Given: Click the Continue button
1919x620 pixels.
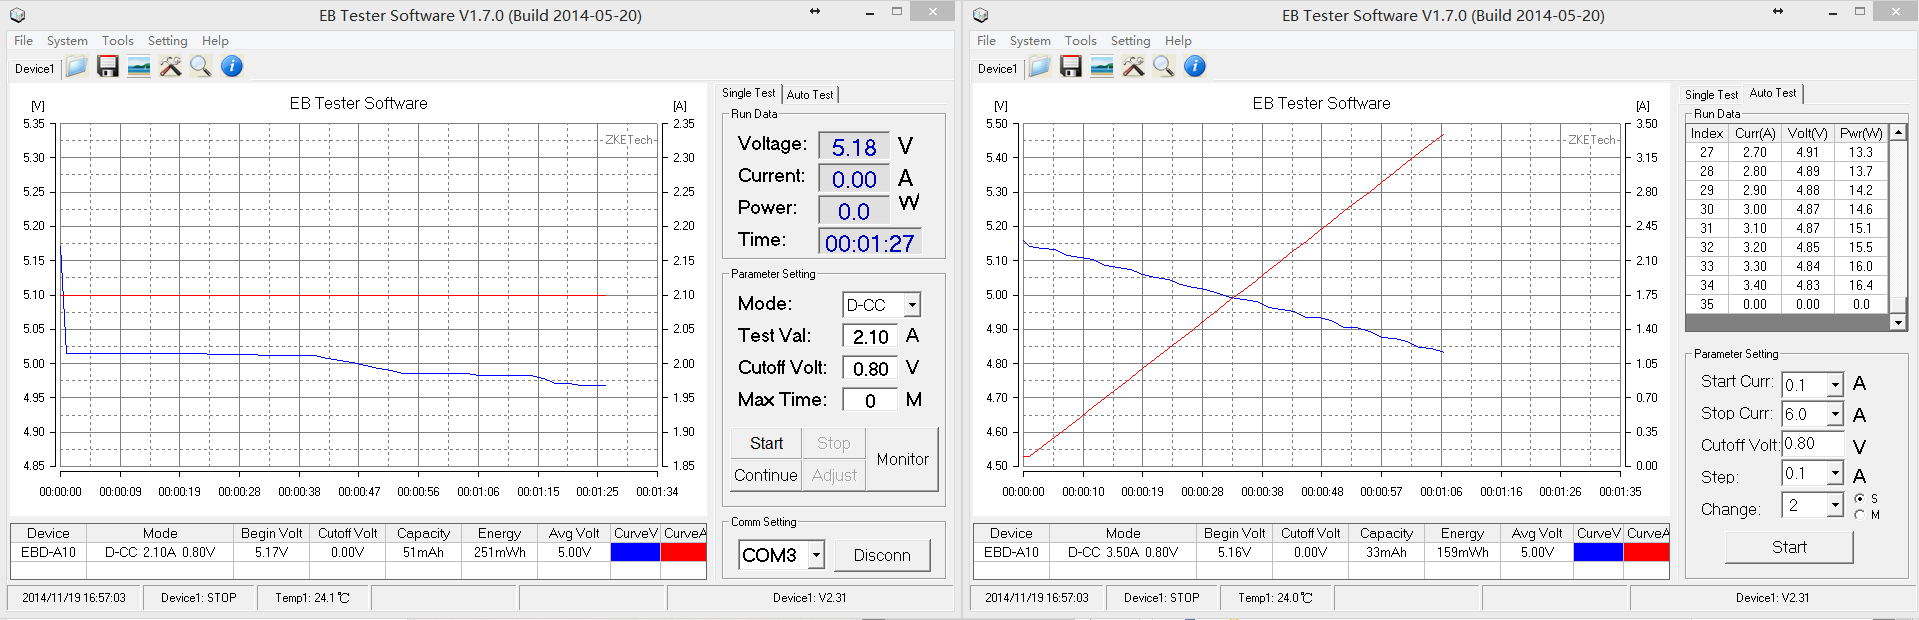Looking at the screenshot, I should point(766,475).
